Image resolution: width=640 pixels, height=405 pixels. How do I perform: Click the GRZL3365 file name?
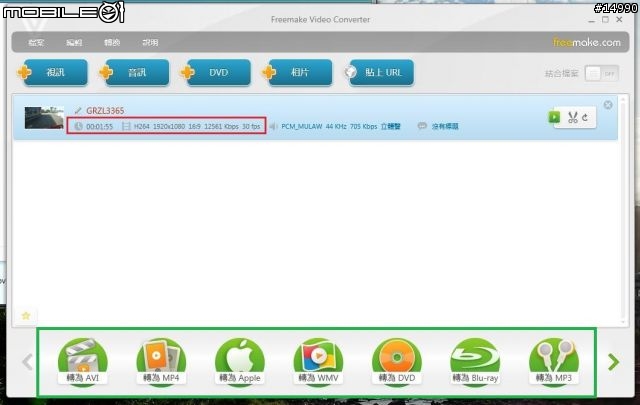(x=105, y=111)
